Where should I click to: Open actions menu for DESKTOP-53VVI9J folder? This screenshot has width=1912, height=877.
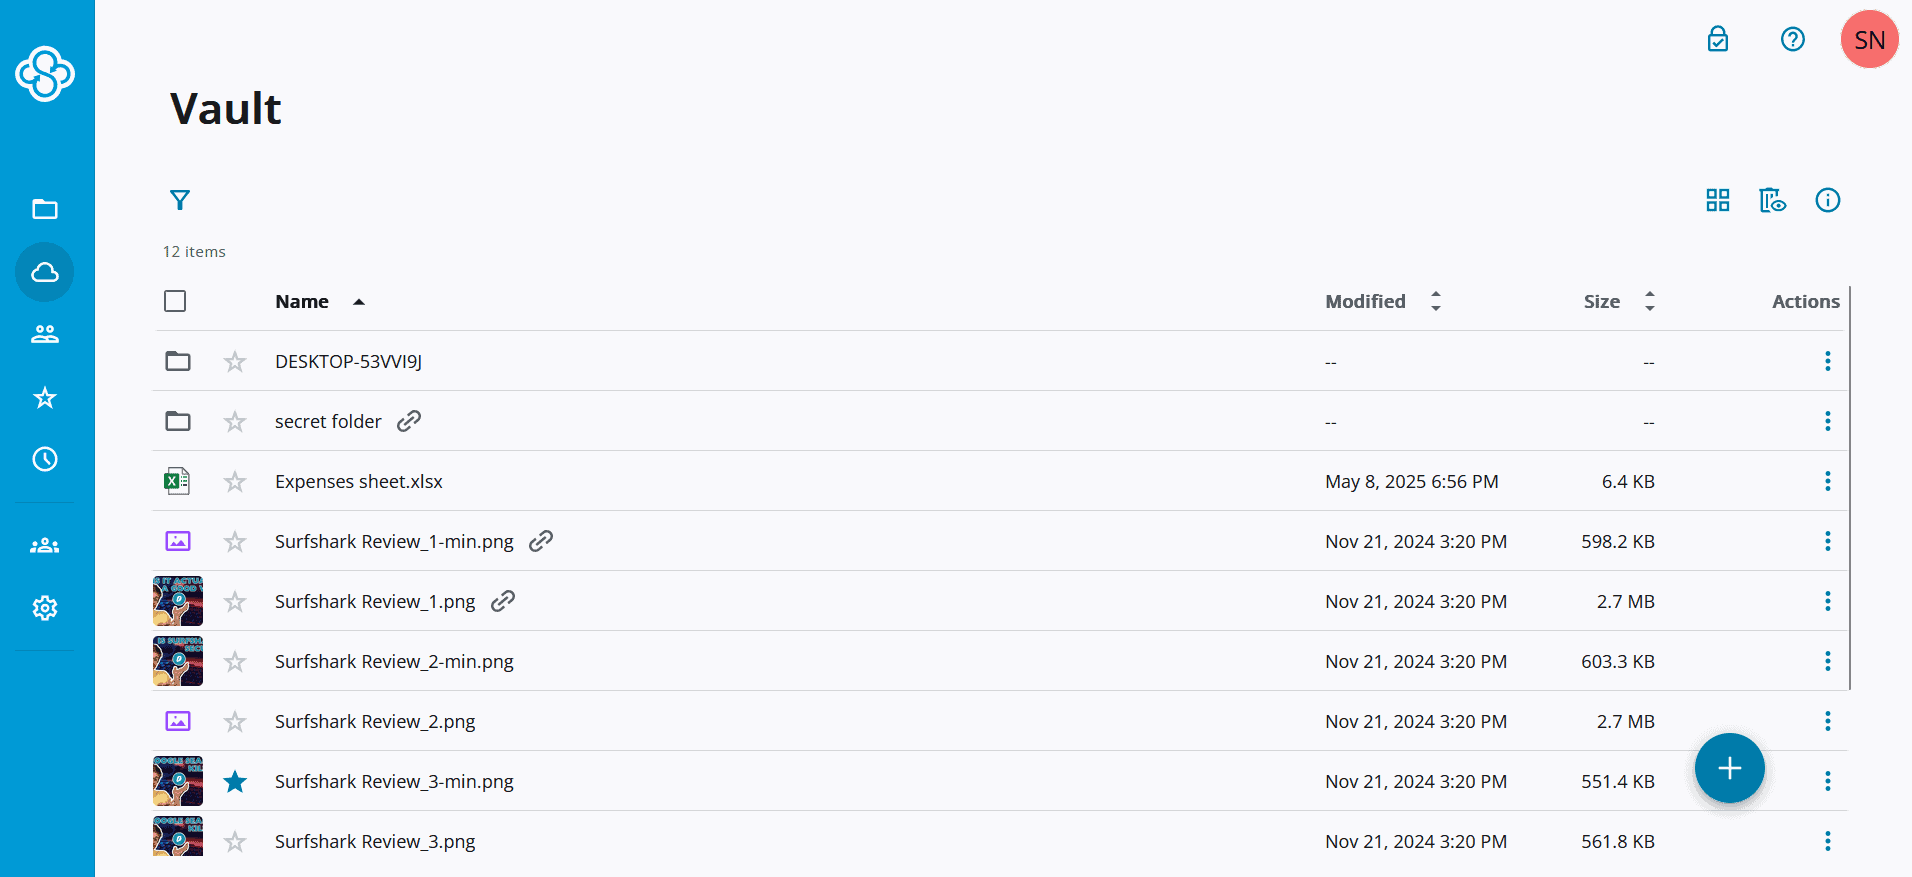tap(1828, 361)
